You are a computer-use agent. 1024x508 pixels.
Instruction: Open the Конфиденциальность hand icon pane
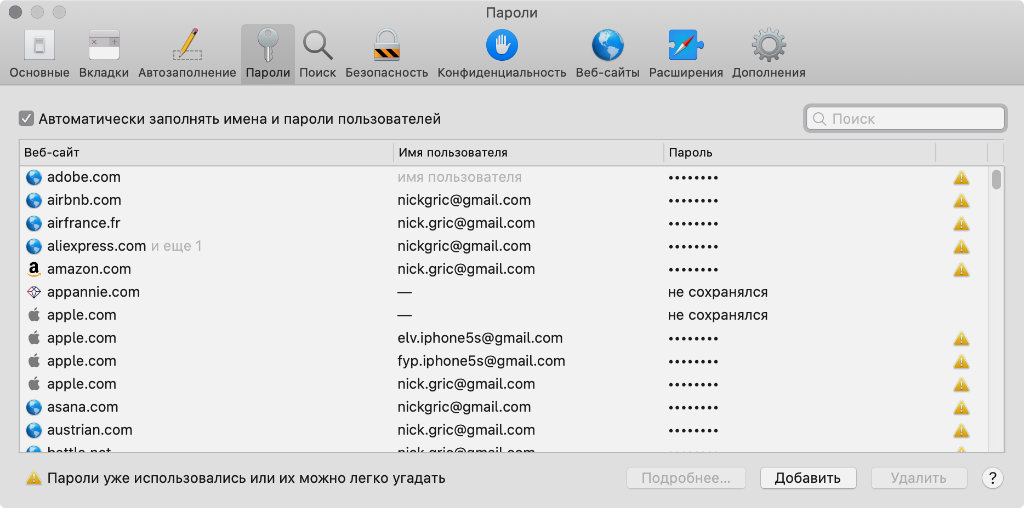click(x=501, y=53)
